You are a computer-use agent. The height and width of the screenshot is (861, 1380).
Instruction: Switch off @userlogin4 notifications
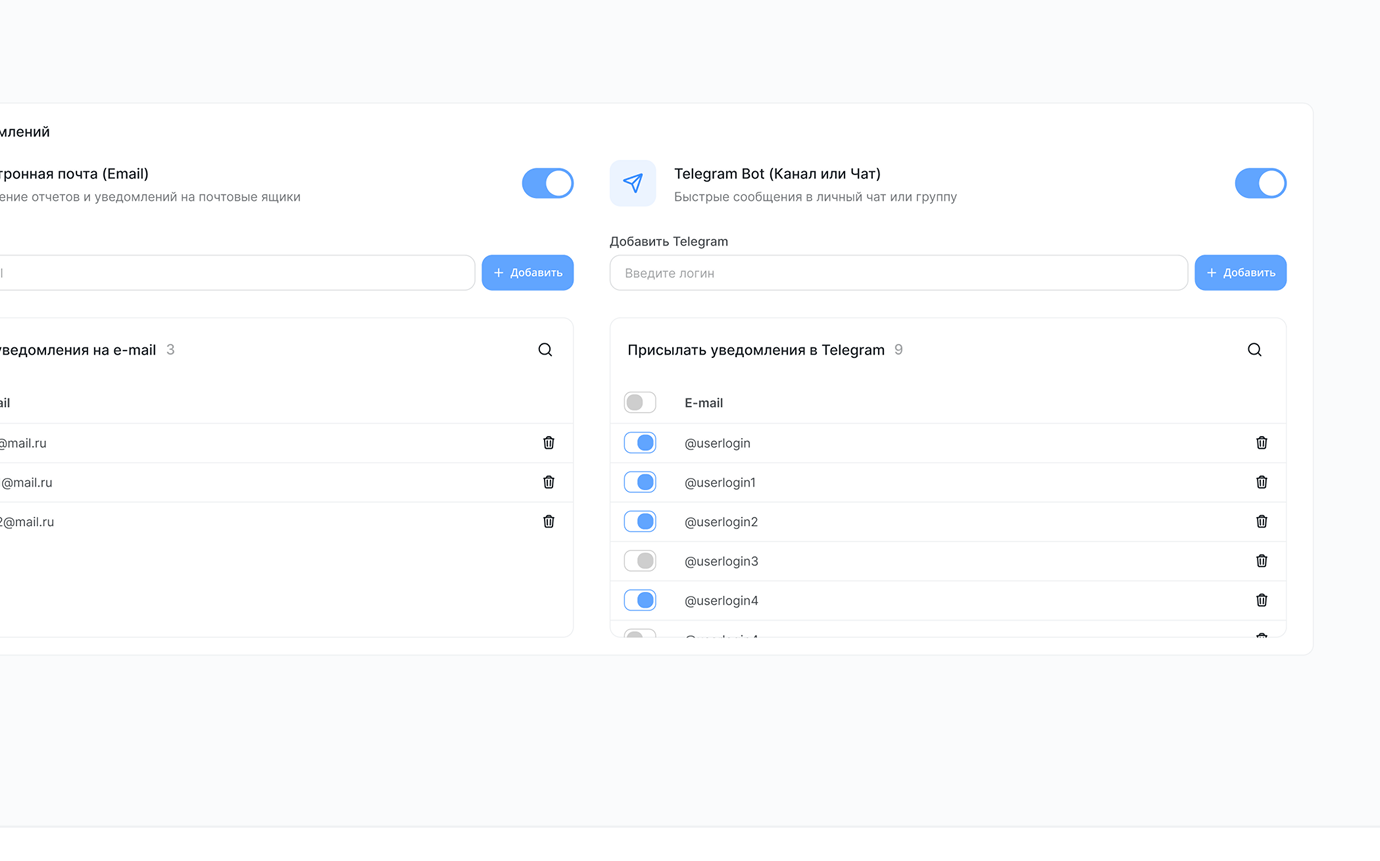[640, 600]
